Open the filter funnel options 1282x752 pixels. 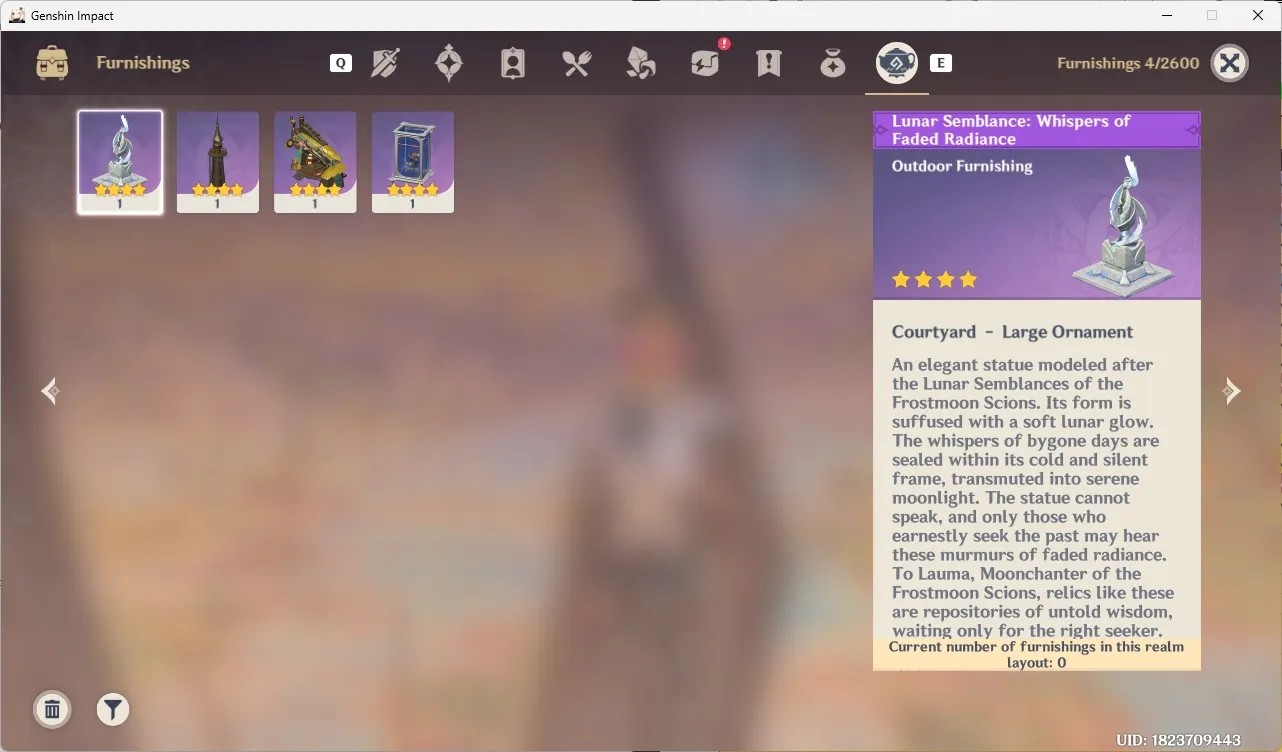113,710
